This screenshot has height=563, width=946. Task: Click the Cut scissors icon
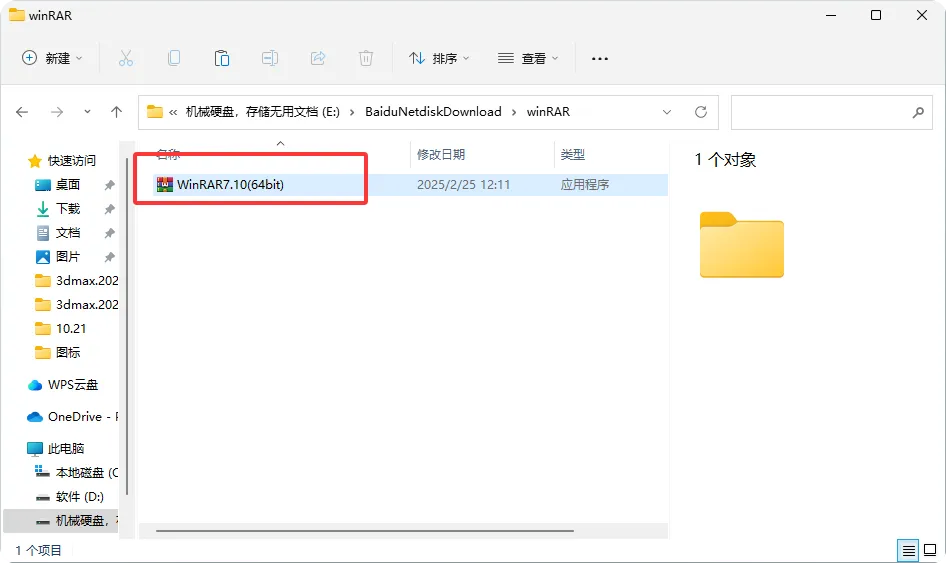click(125, 59)
